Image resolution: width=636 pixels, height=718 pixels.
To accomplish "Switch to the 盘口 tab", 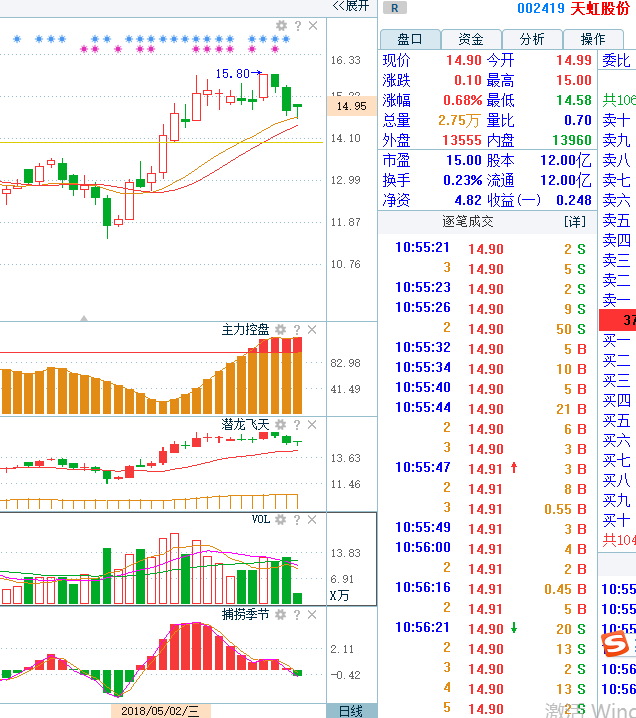I will [x=410, y=39].
